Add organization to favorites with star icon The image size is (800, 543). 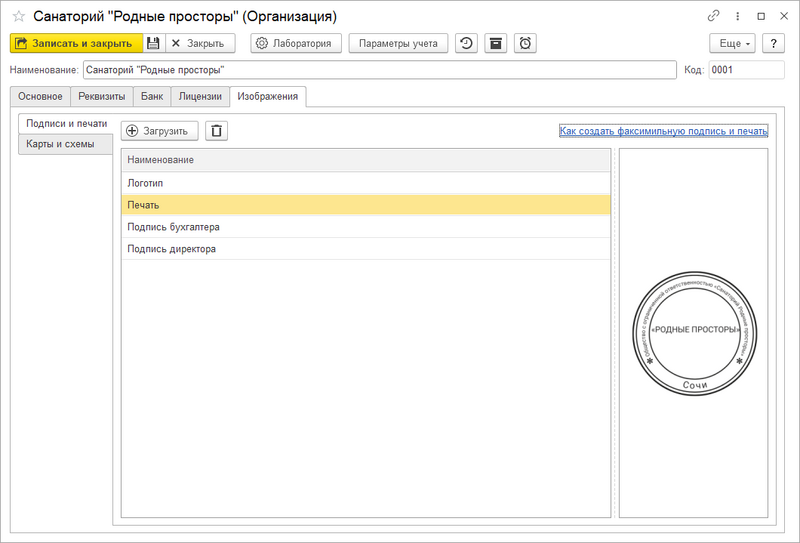pos(19,16)
